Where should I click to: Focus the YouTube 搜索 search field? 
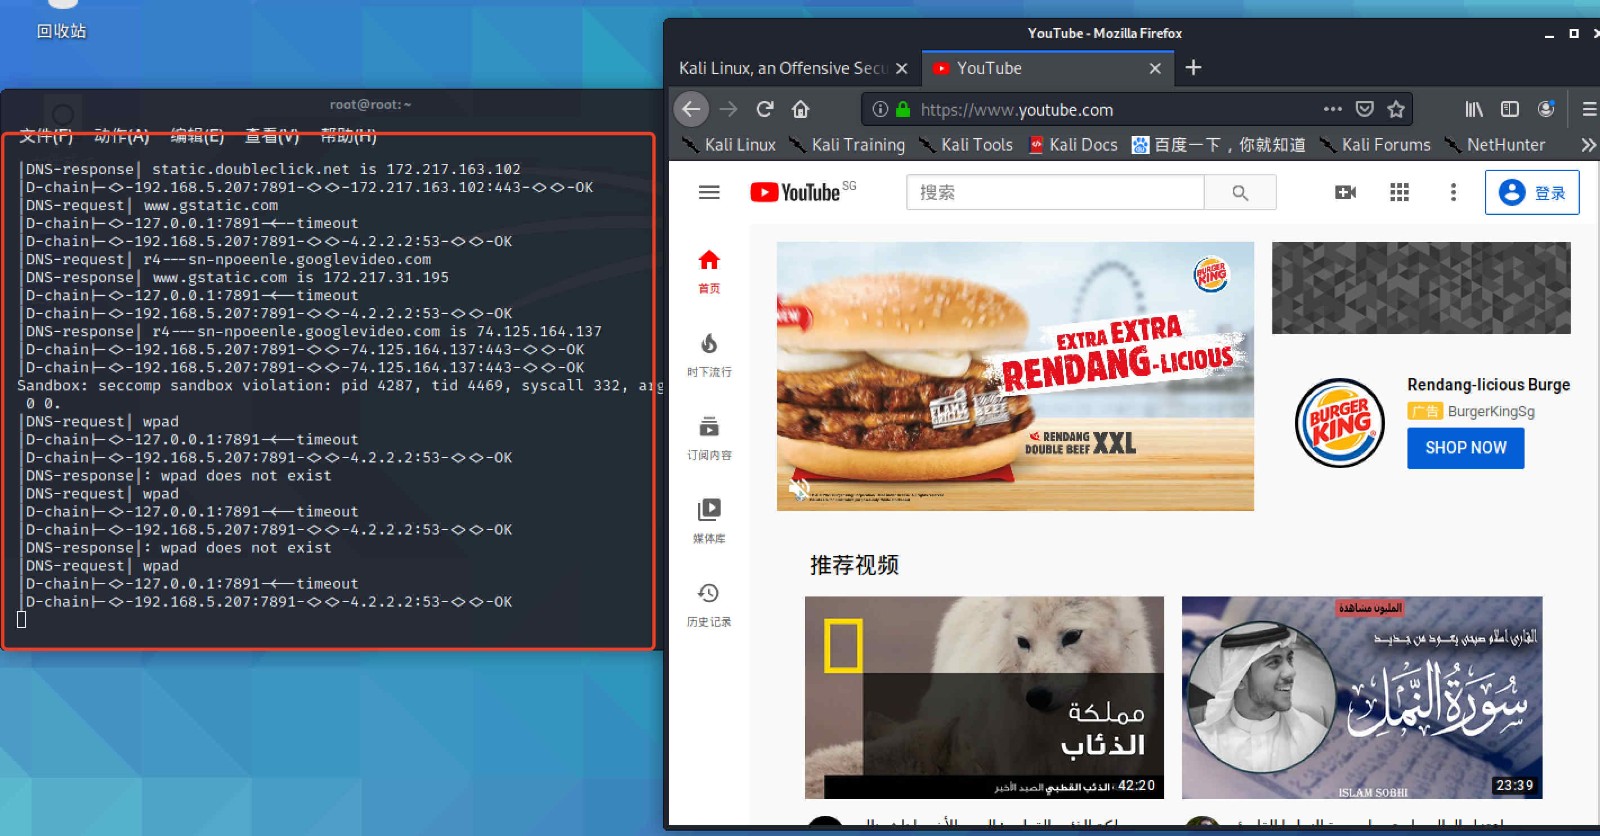tap(1055, 192)
